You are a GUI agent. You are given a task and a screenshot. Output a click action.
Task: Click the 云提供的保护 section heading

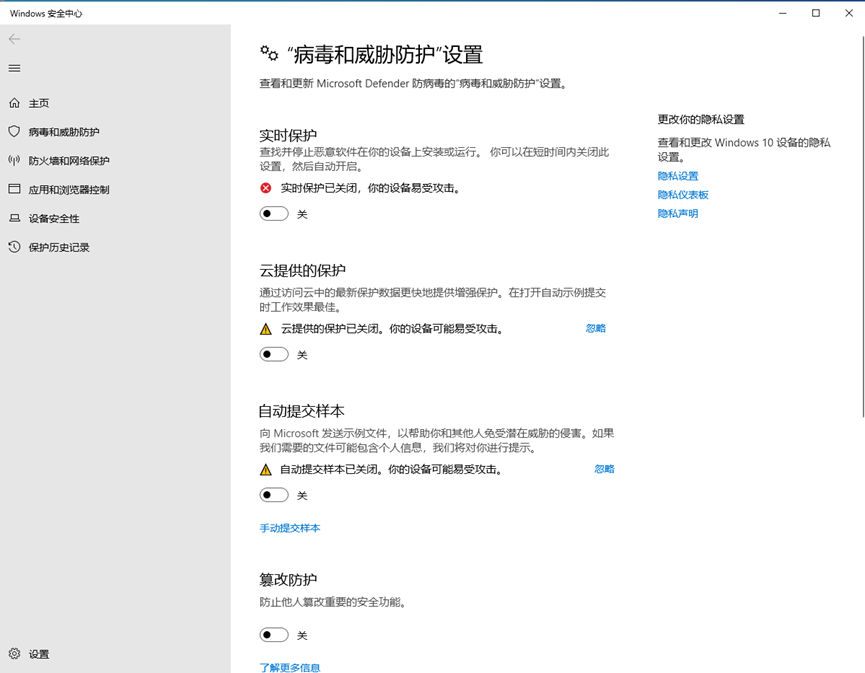pyautogui.click(x=302, y=270)
